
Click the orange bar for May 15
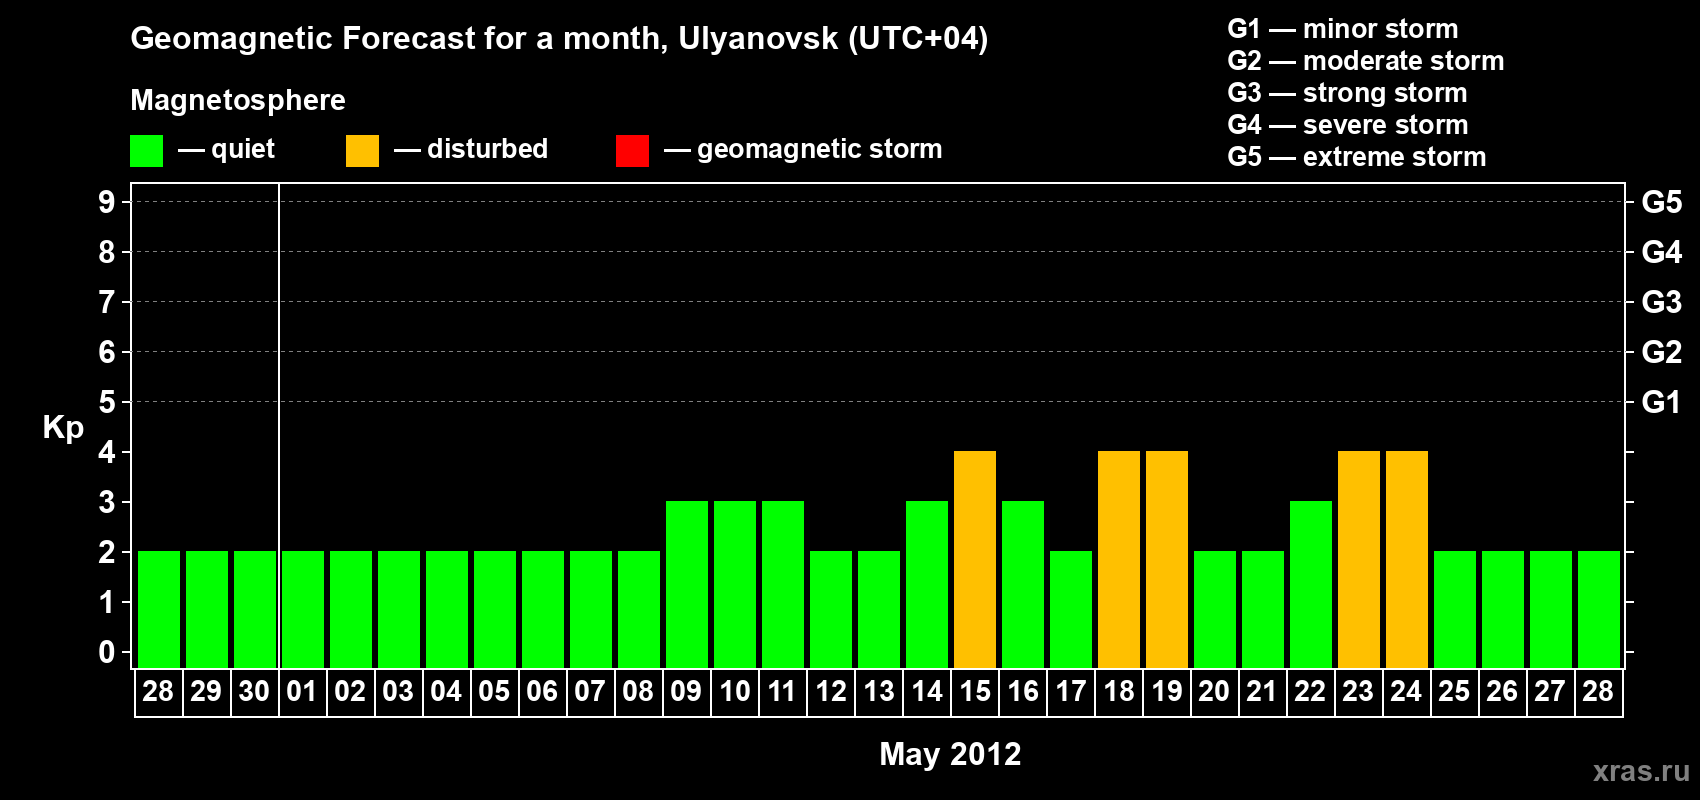(x=975, y=559)
